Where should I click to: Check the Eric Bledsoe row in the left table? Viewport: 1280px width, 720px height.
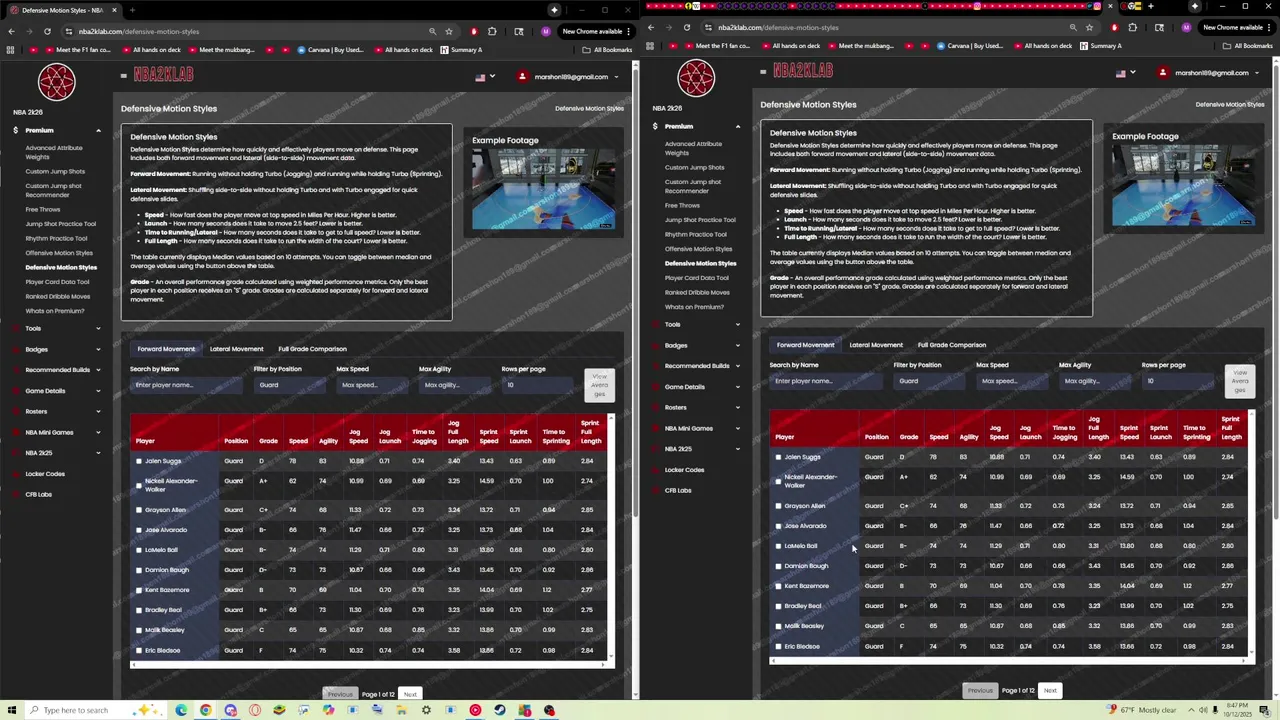[x=139, y=650]
